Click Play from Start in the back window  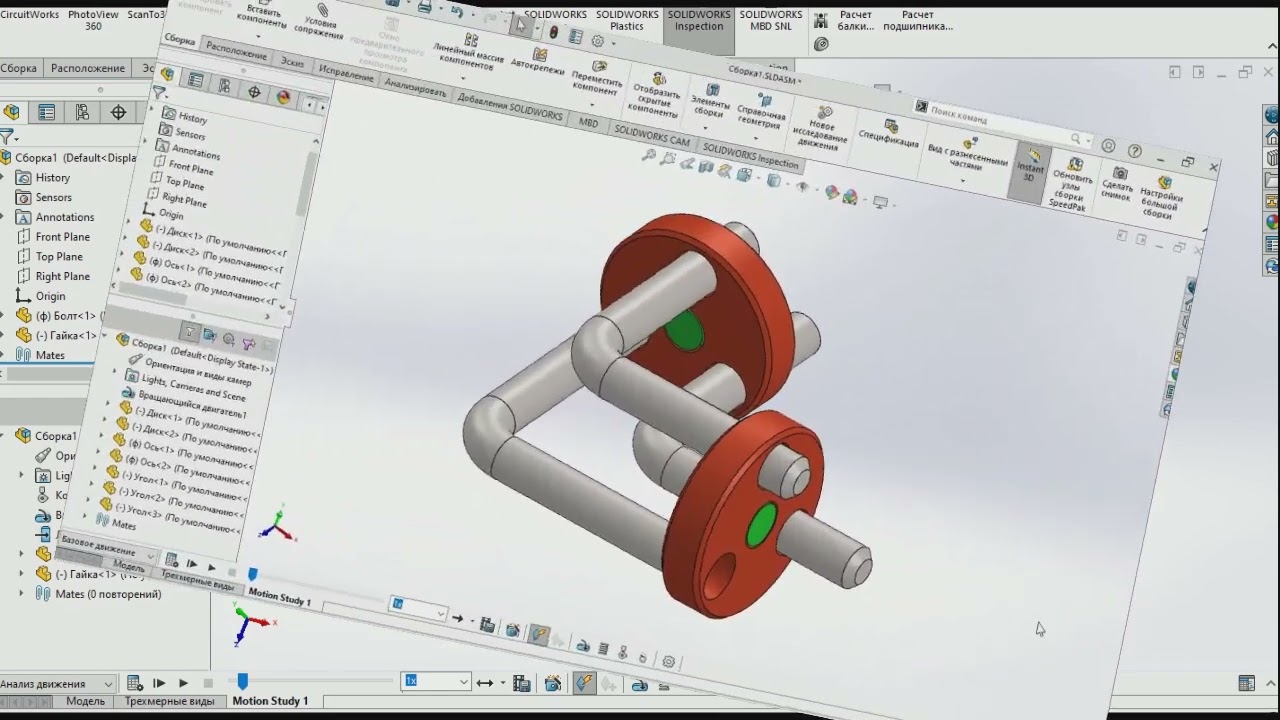coord(159,683)
